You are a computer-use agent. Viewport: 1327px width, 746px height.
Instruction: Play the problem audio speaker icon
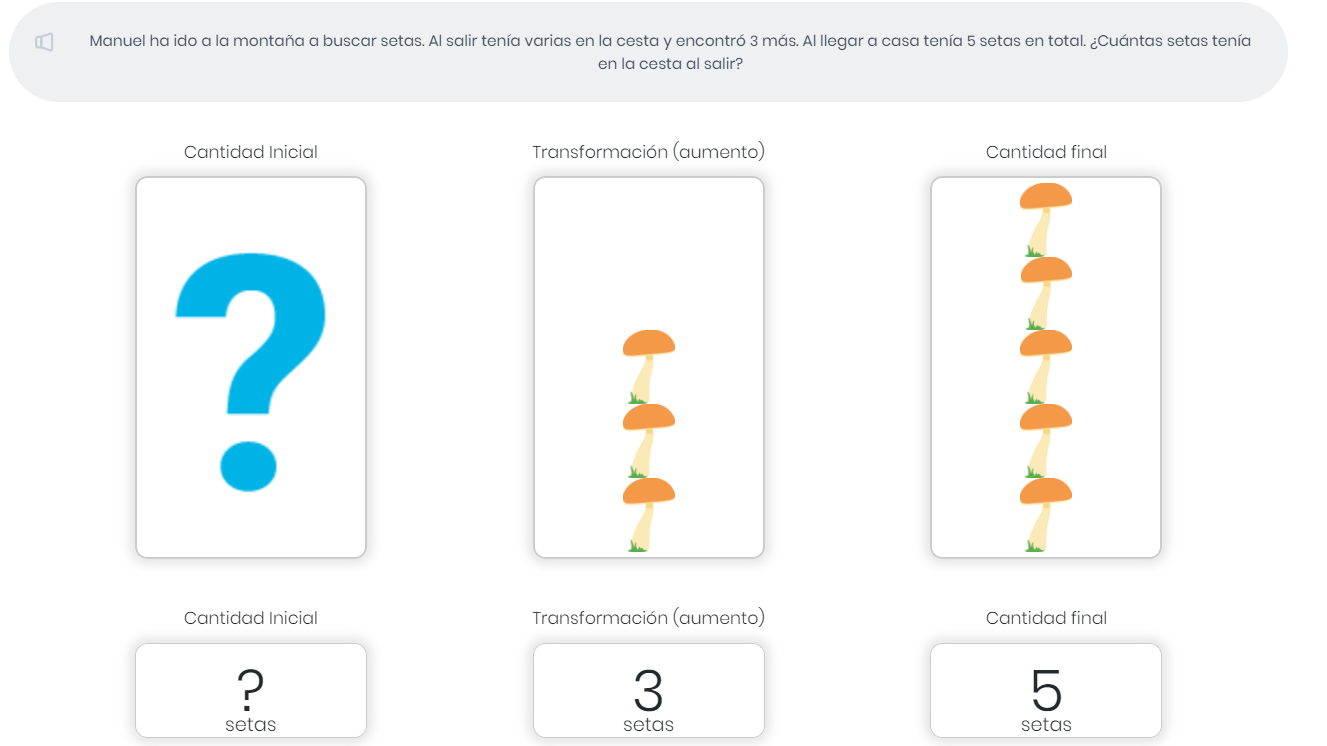(44, 42)
